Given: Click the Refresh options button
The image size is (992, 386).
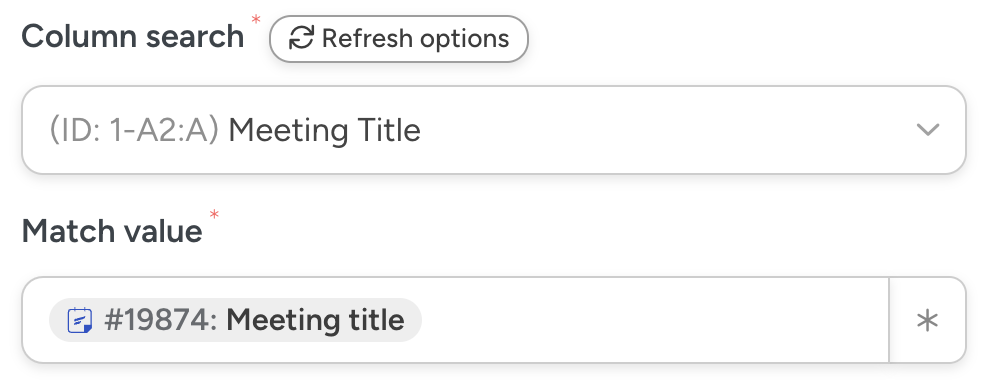Looking at the screenshot, I should pos(399,39).
